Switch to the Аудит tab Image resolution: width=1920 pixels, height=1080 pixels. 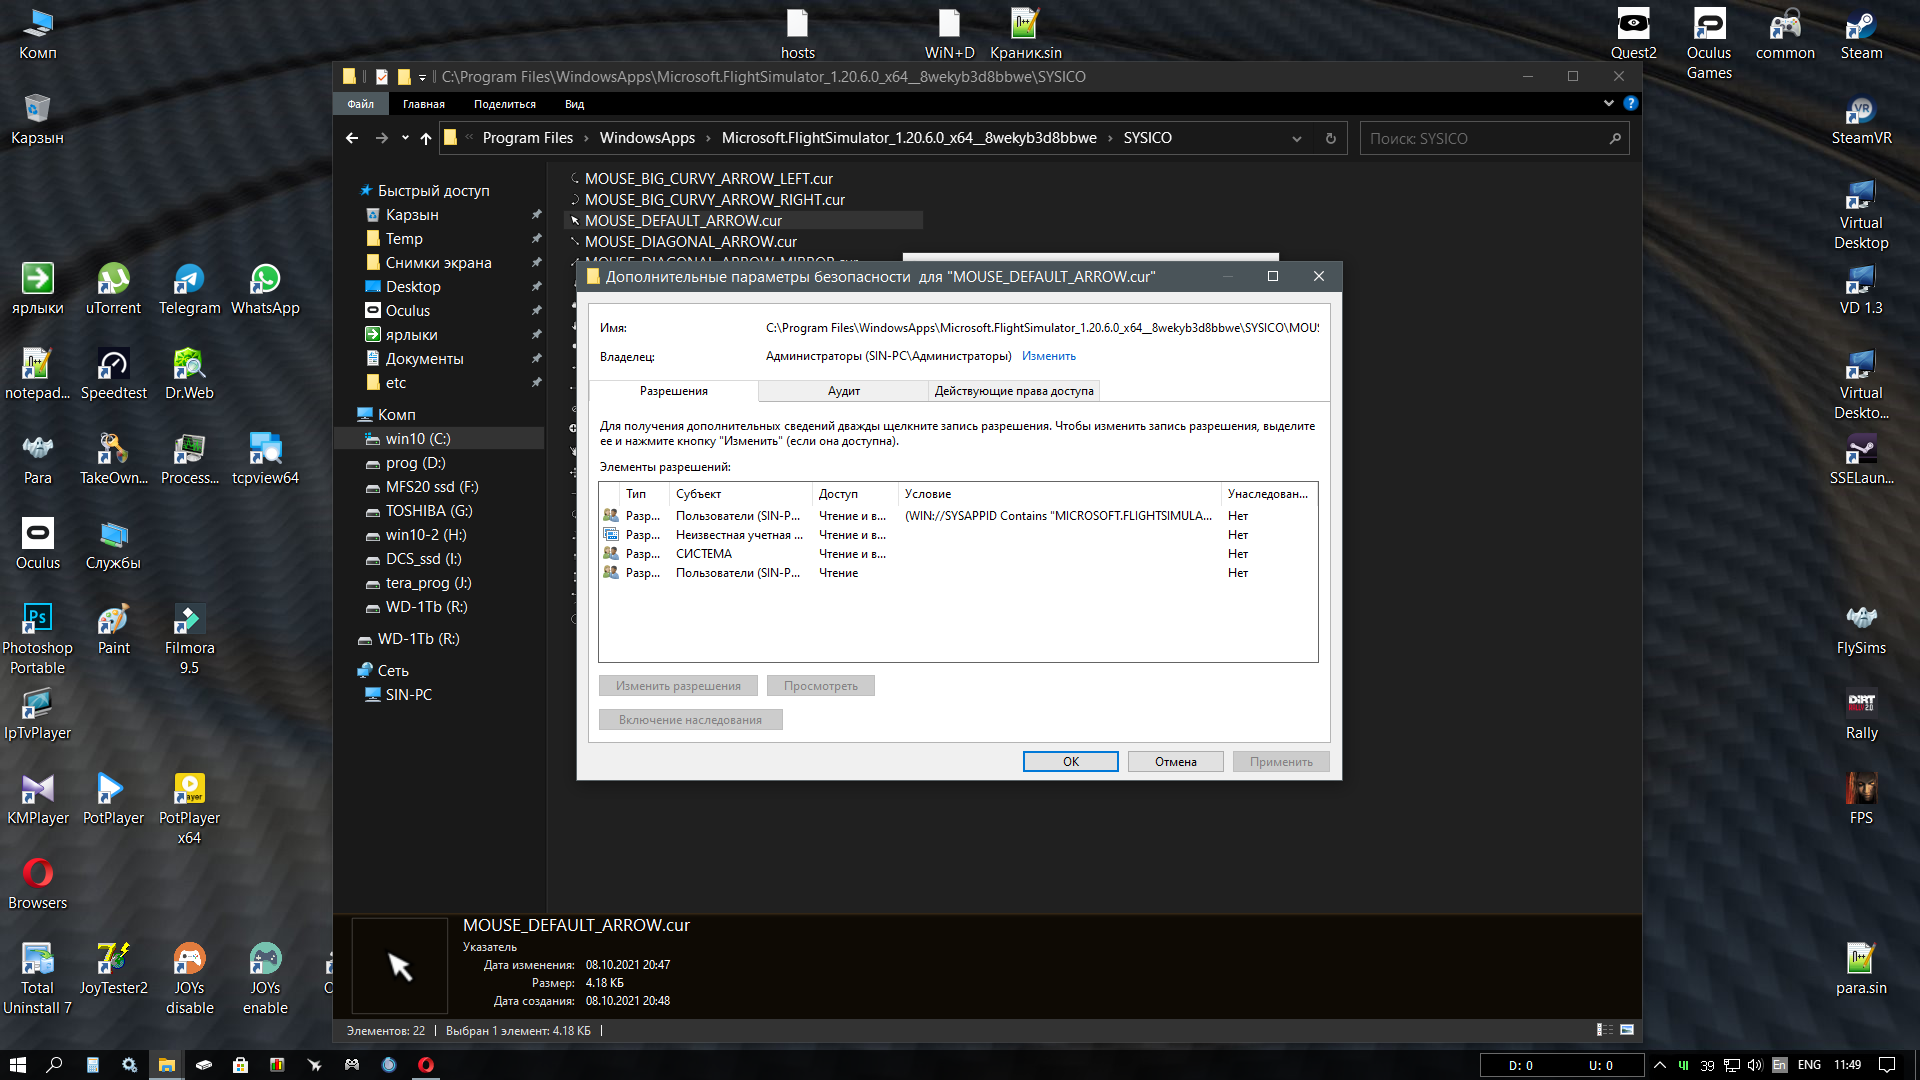point(843,391)
